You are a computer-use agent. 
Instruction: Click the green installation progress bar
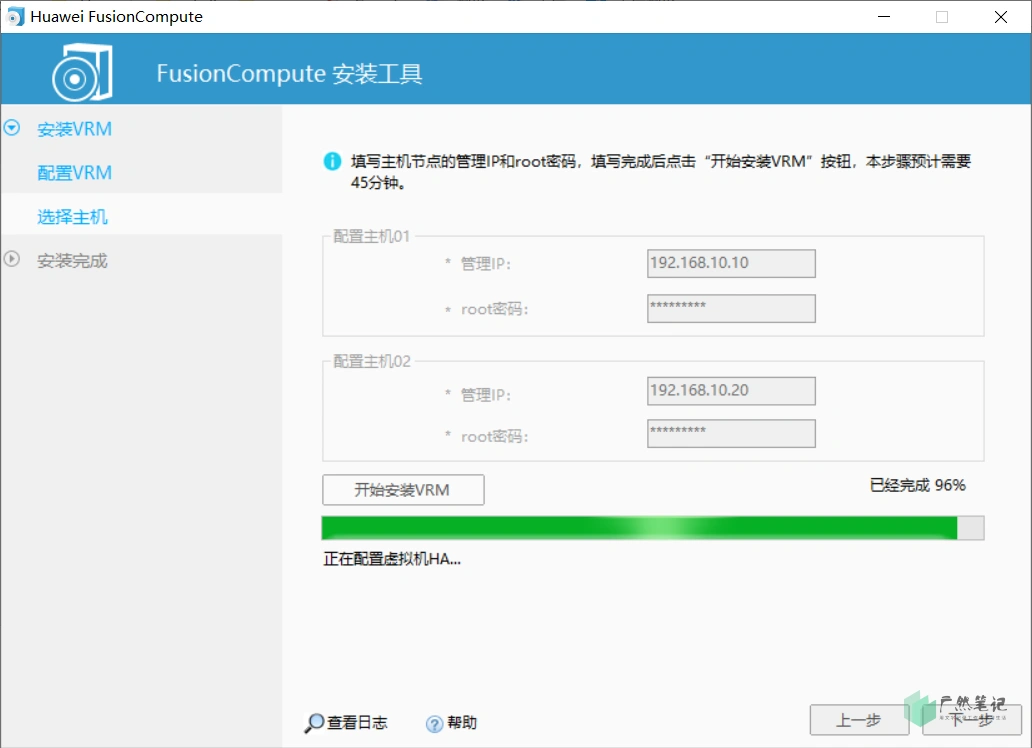(653, 528)
